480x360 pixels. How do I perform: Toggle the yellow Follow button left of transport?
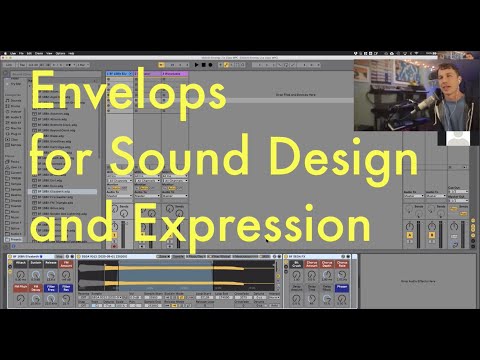click(162, 65)
